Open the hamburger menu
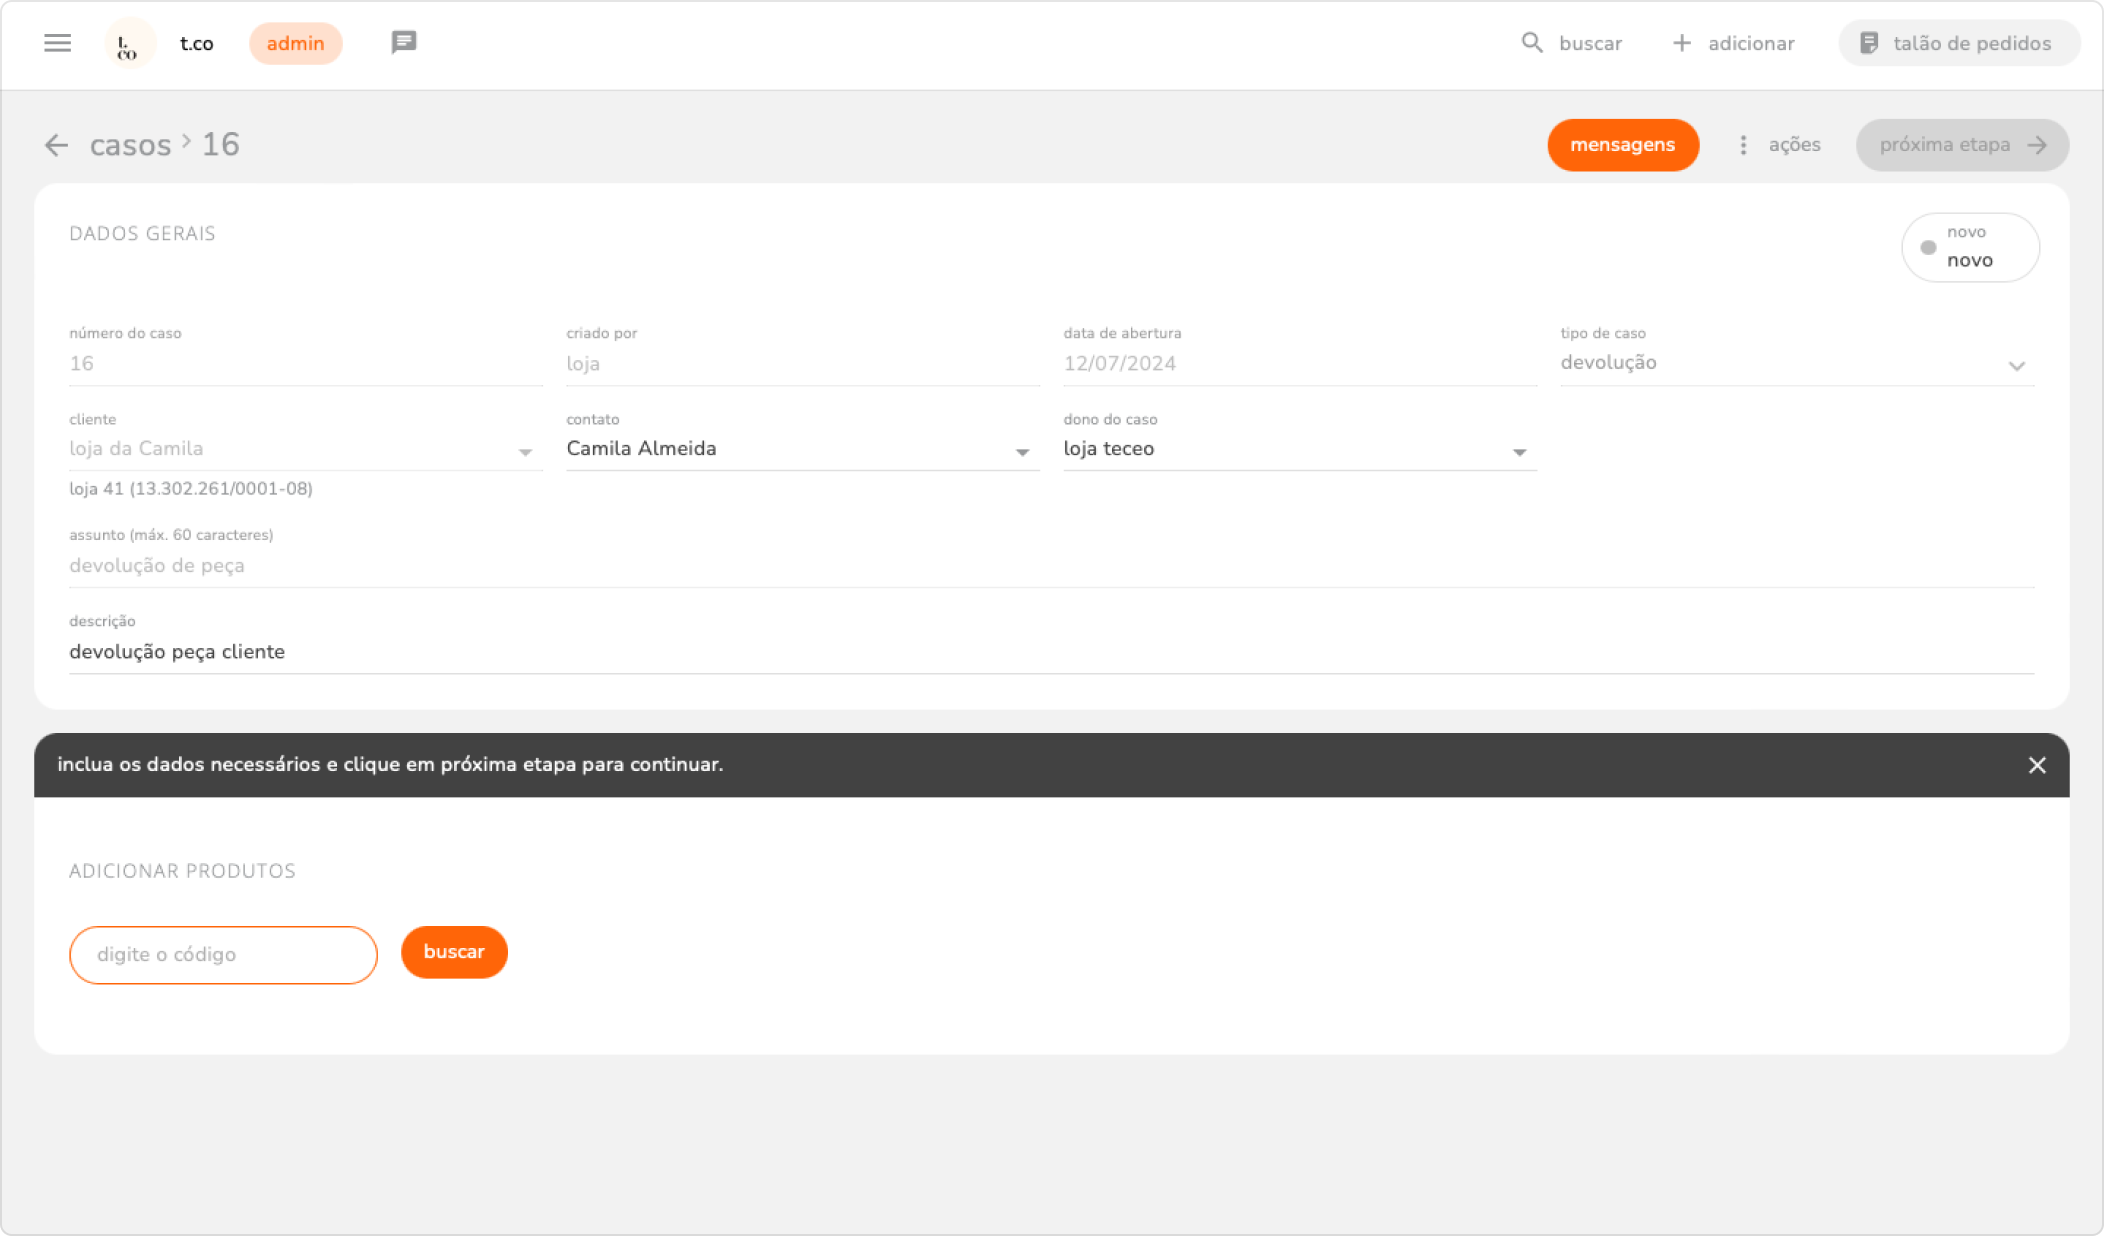 click(57, 43)
